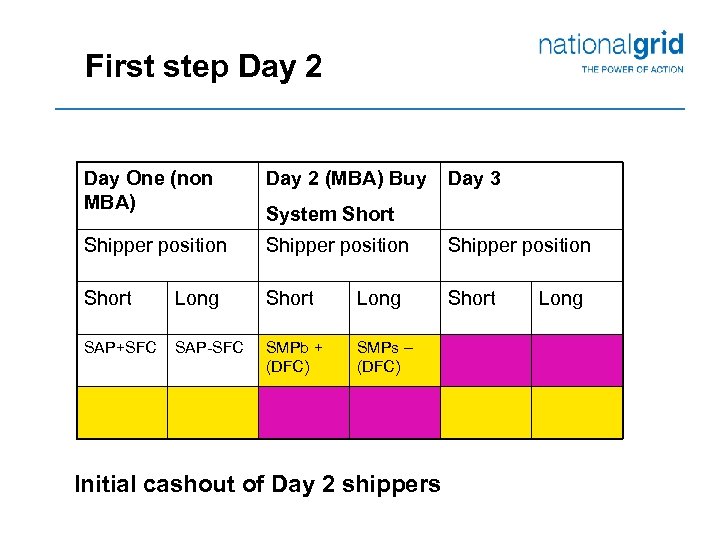The width and height of the screenshot is (720, 540).
Task: Click the "Long" cell in Day 2 column
Action: (x=378, y=298)
